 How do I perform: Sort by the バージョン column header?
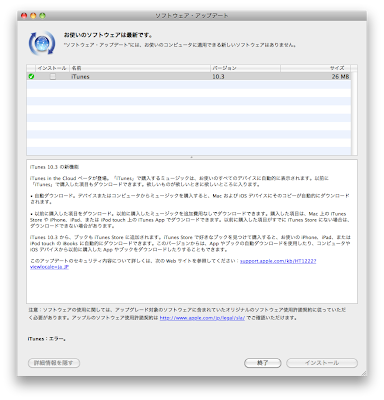(x=245, y=68)
